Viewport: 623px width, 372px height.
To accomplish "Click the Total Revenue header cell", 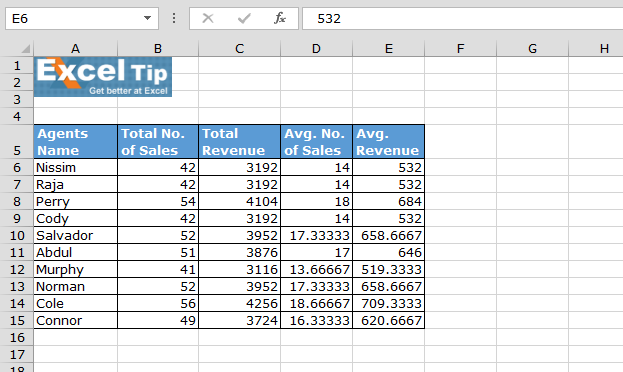I will 239,141.
